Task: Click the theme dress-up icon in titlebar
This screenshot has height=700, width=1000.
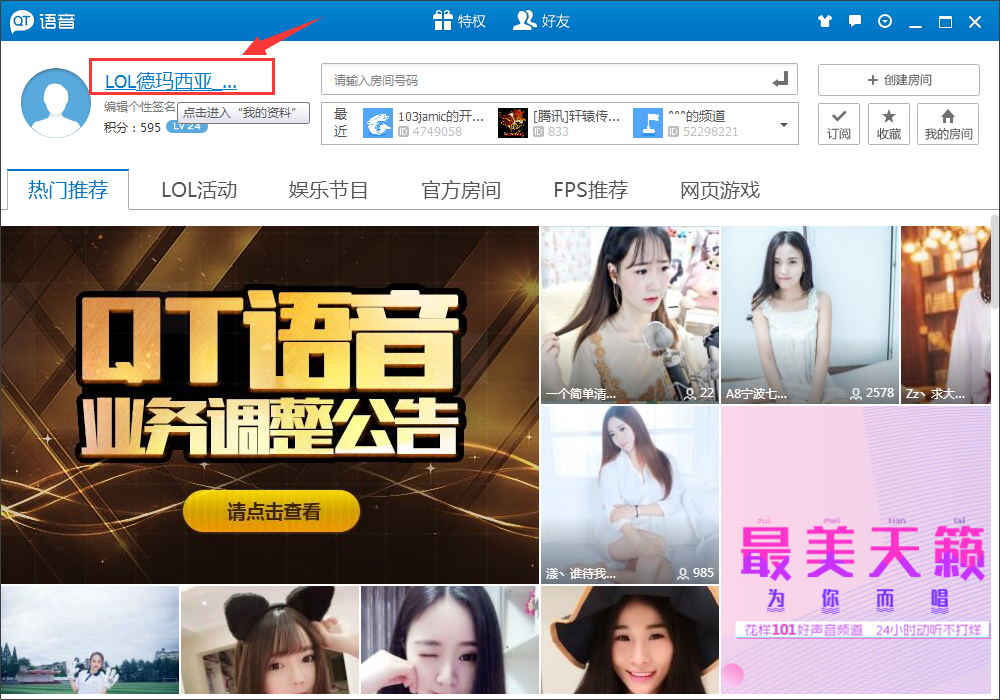Action: [x=824, y=20]
